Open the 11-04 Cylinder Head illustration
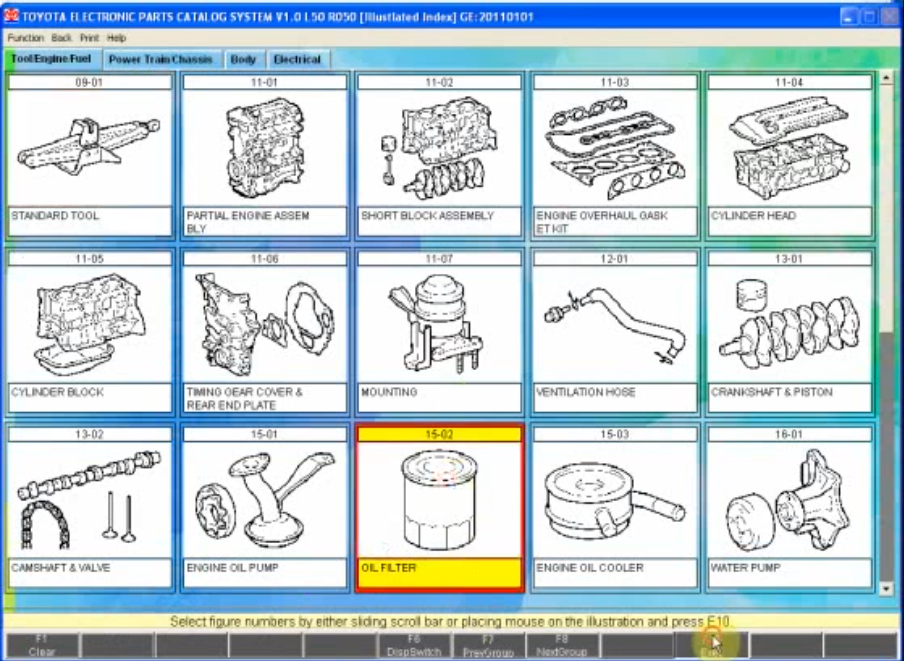The image size is (904, 661). (789, 156)
